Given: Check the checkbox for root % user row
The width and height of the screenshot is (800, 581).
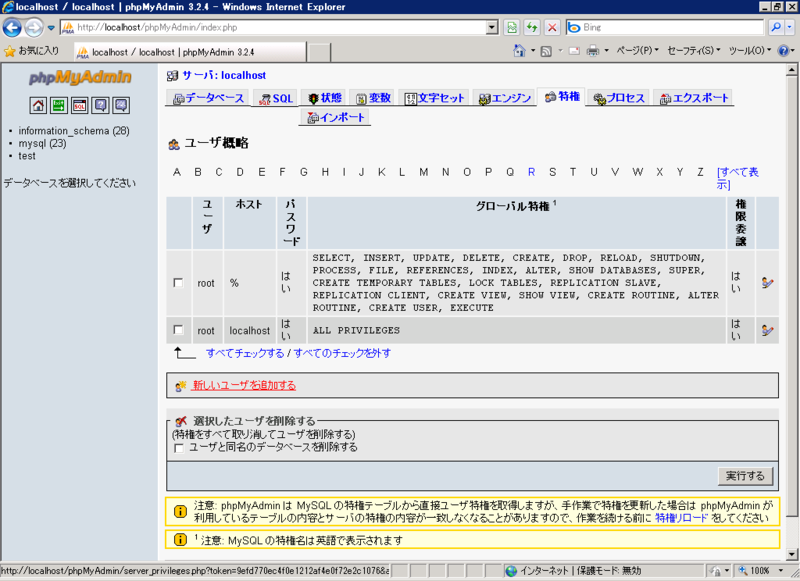Looking at the screenshot, I should pos(177,283).
